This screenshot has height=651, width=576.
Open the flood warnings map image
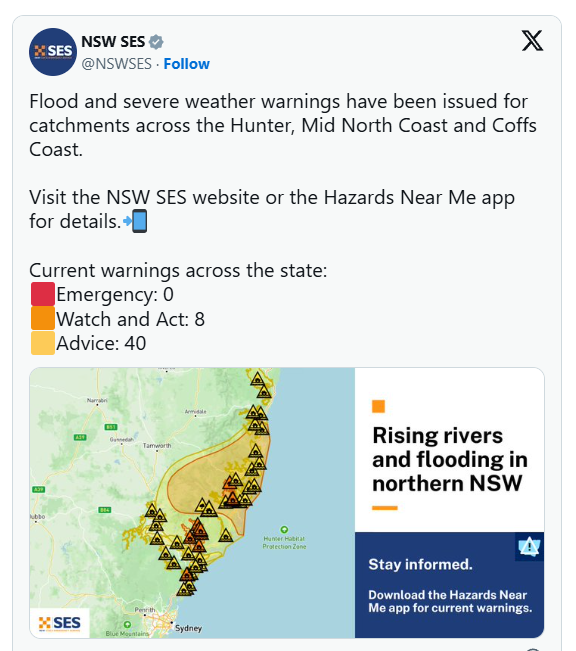(287, 503)
